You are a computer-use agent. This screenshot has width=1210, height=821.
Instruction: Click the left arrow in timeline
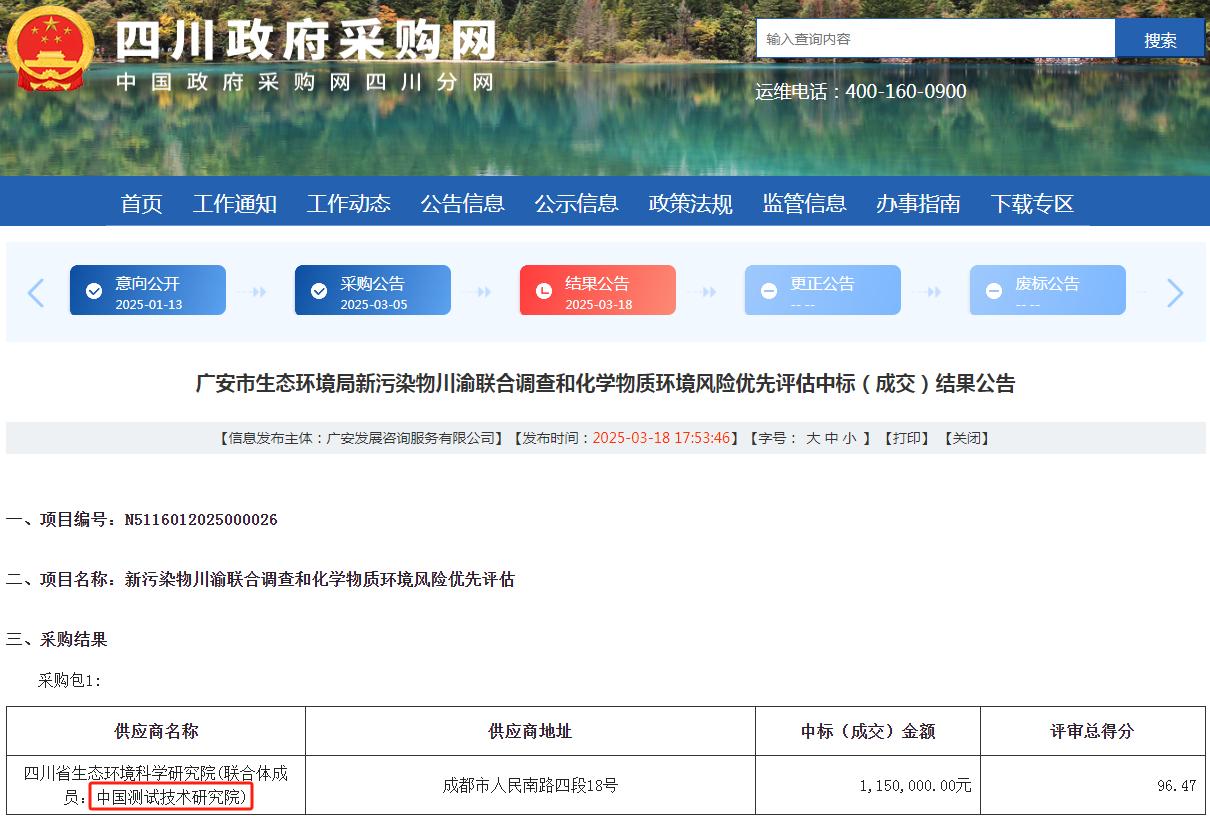[x=36, y=292]
